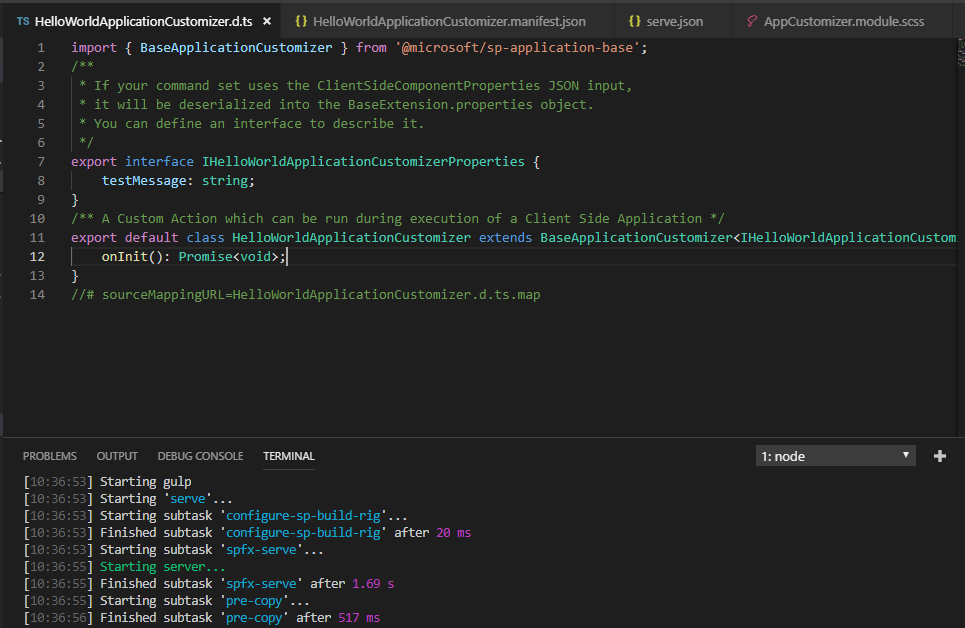This screenshot has width=965, height=628.
Task: Open the terminal selector dropdown arrow
Action: pos(907,455)
